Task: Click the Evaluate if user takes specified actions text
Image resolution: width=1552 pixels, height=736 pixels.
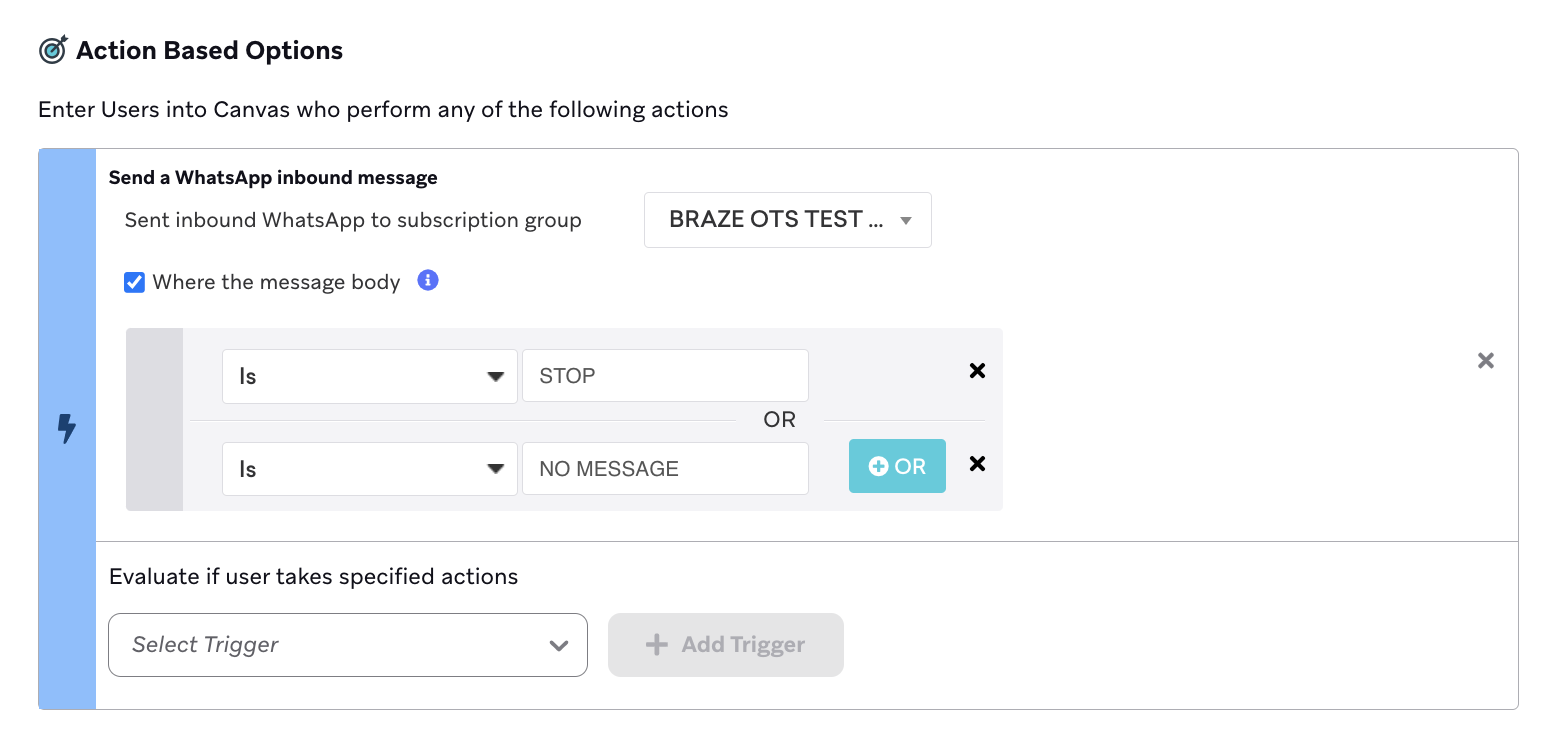Action: click(314, 576)
